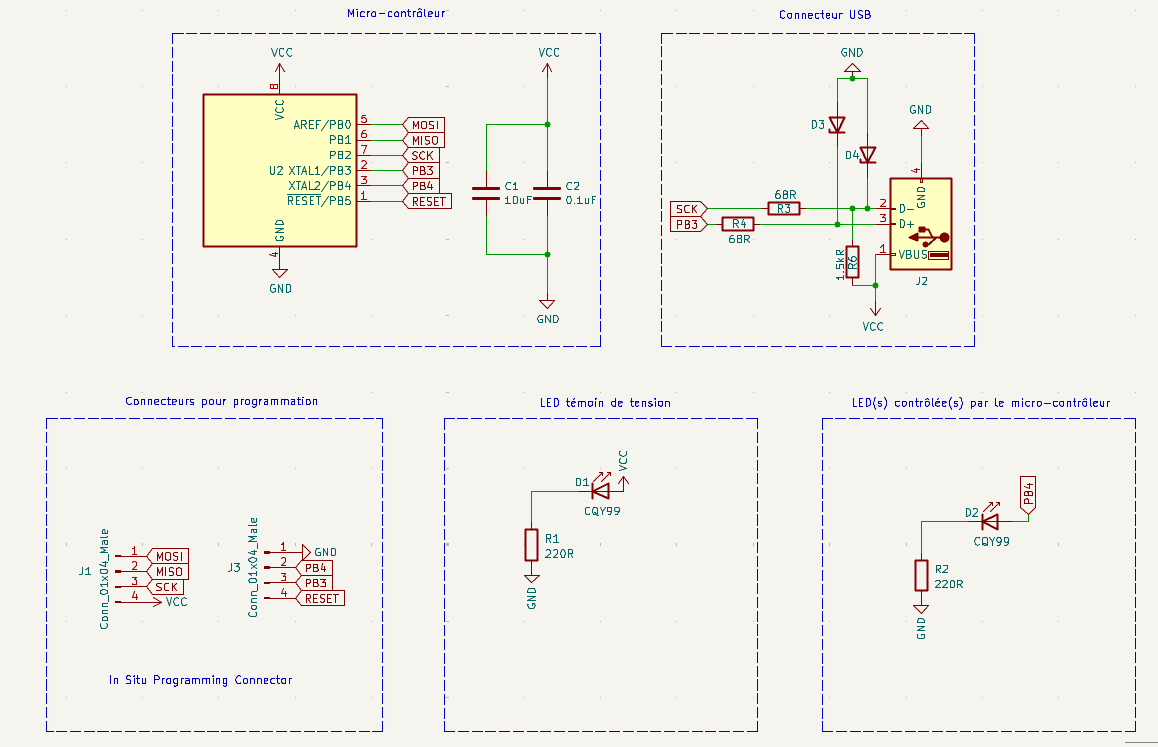Select the "In Situ Programming Connector" text
The width and height of the screenshot is (1158, 747).
(200, 680)
